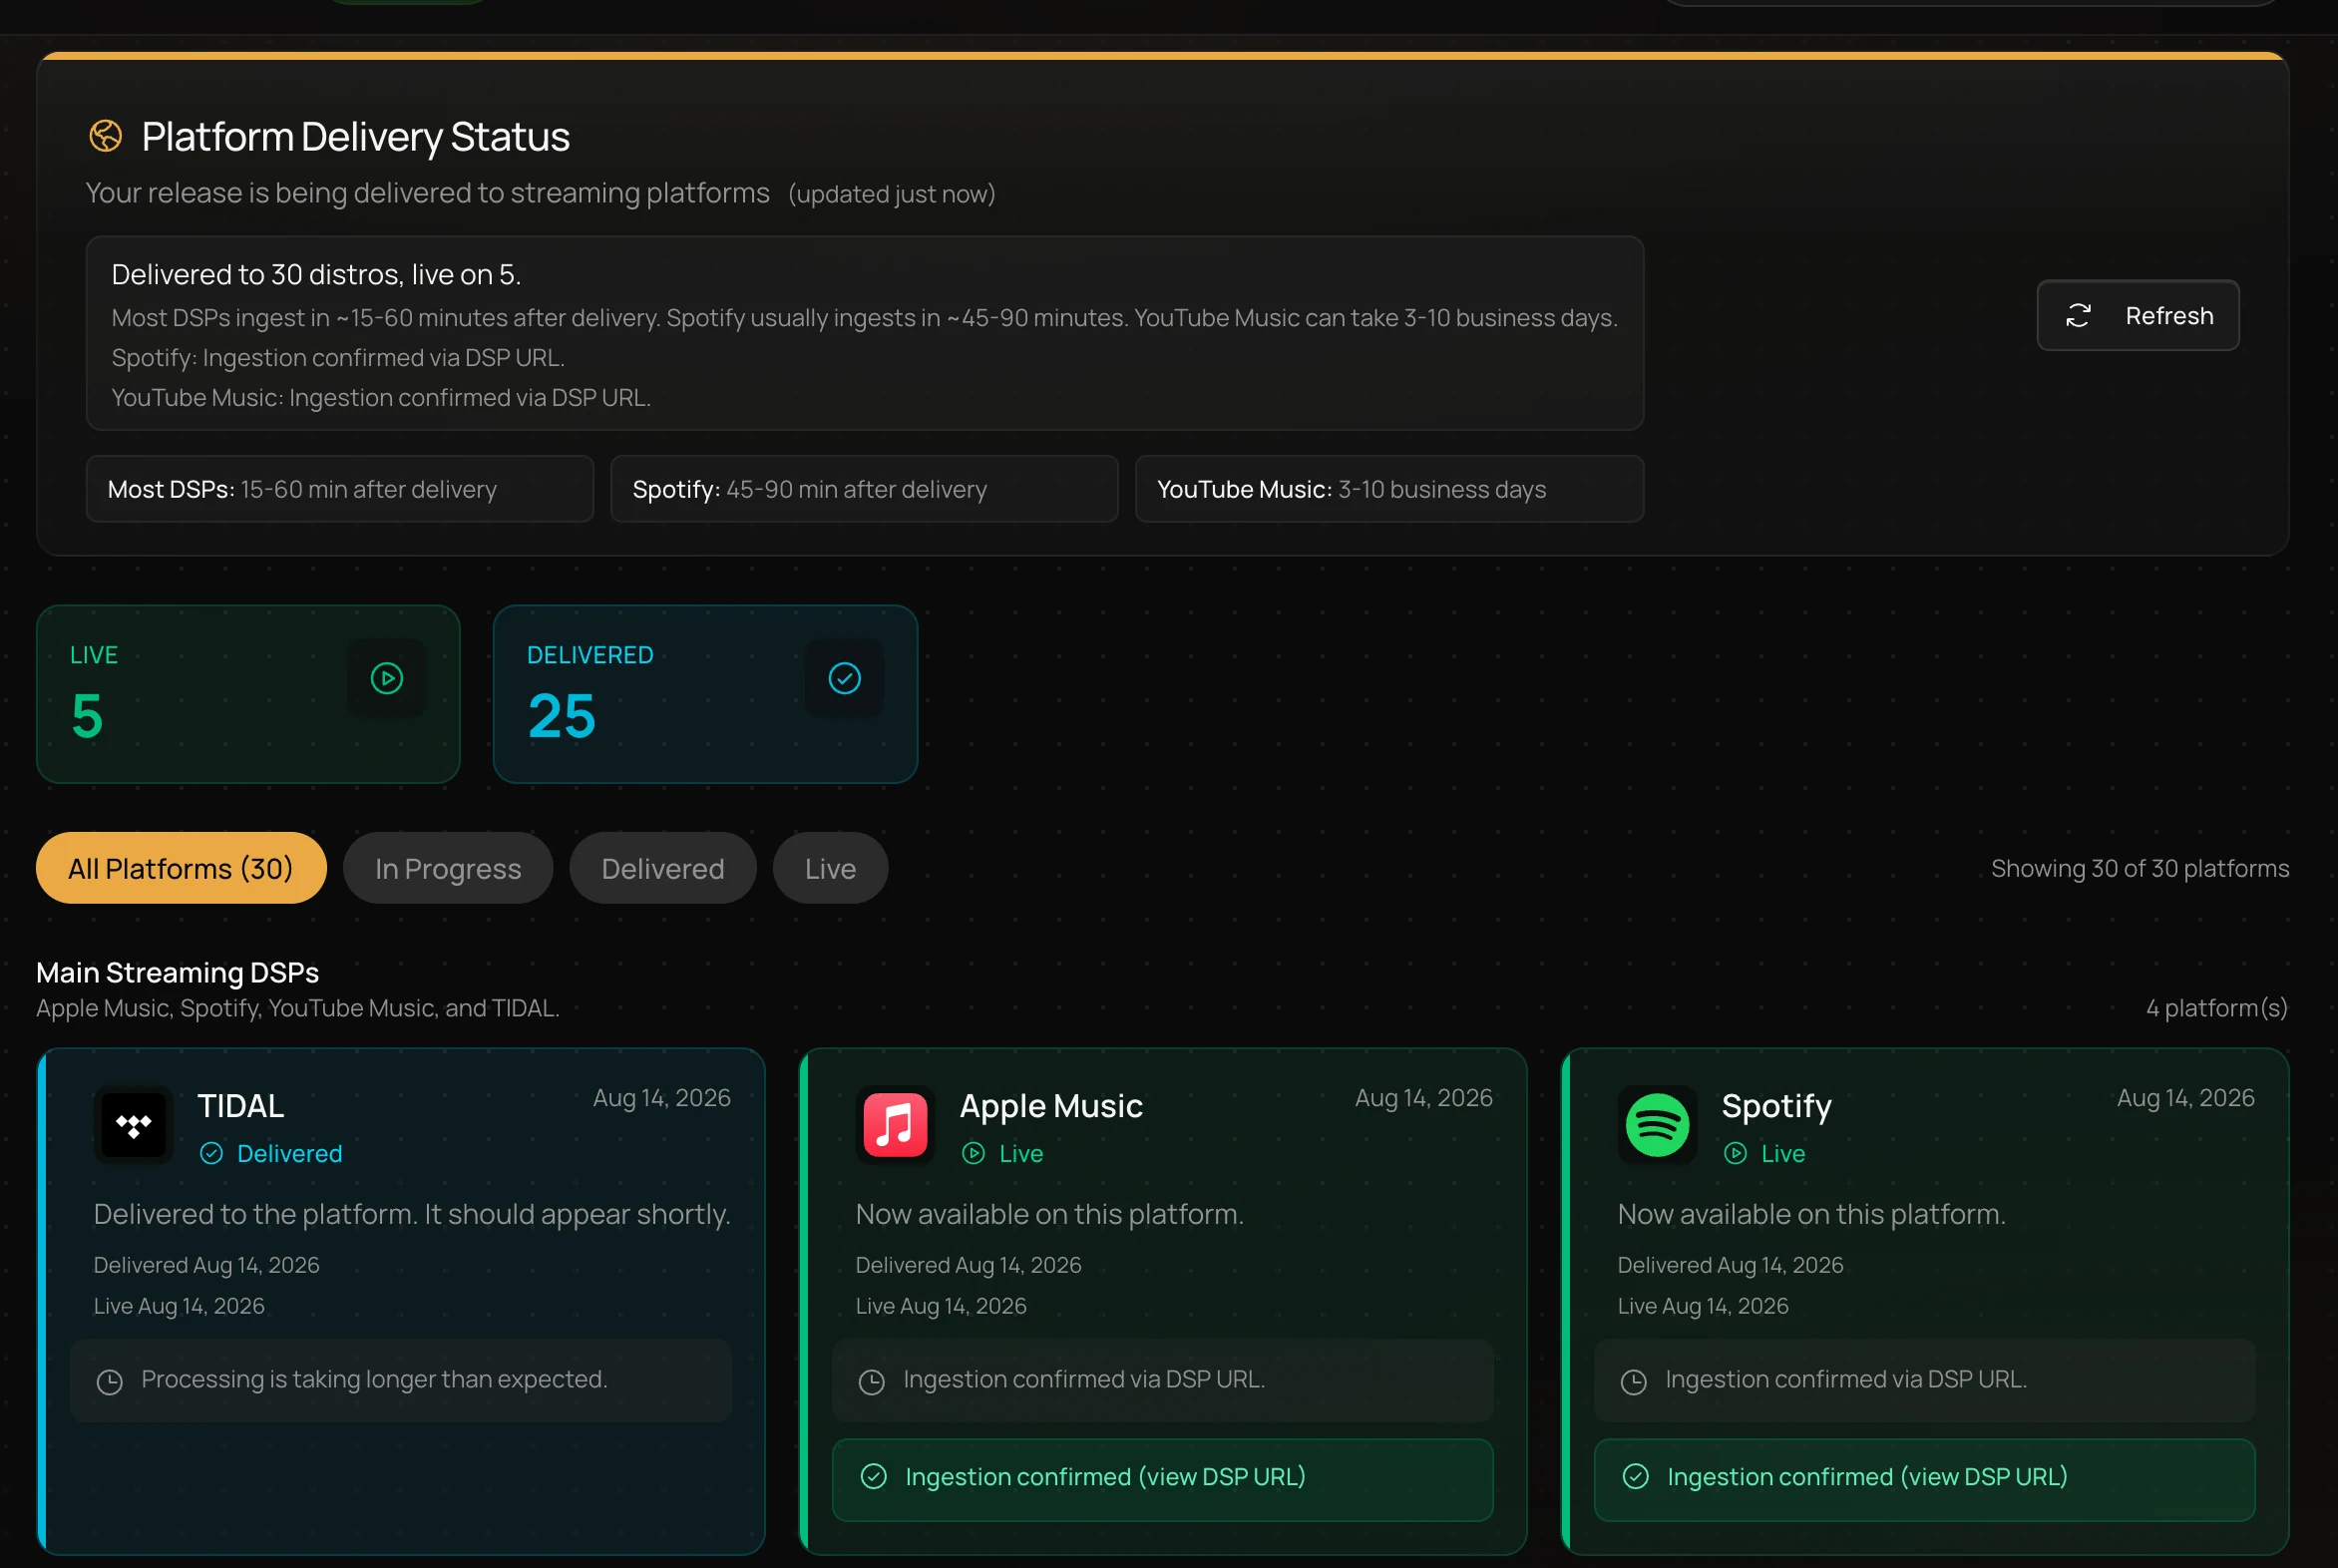The image size is (2338, 1568).
Task: Click the play icon in the LIVE card
Action: [x=387, y=678]
